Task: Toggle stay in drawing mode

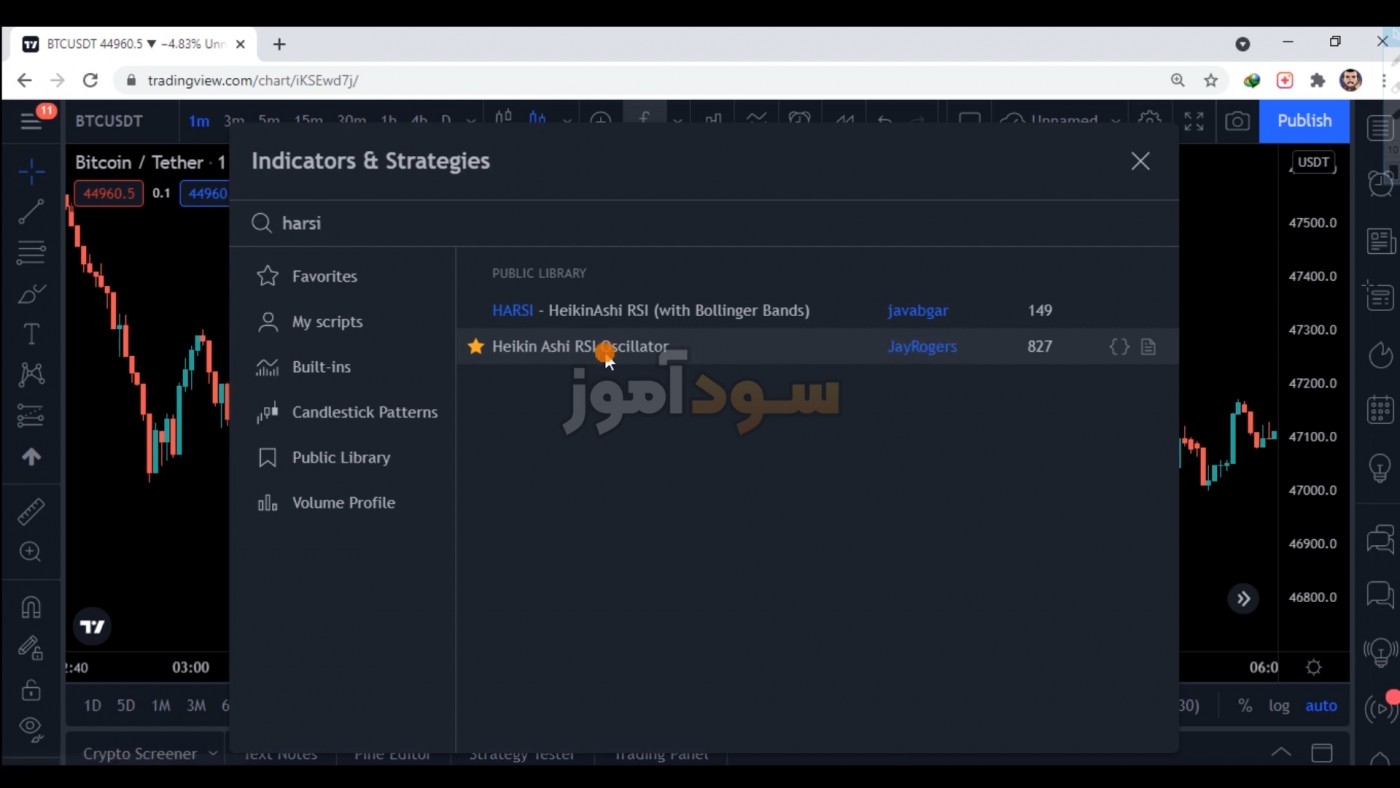Action: coord(31,648)
